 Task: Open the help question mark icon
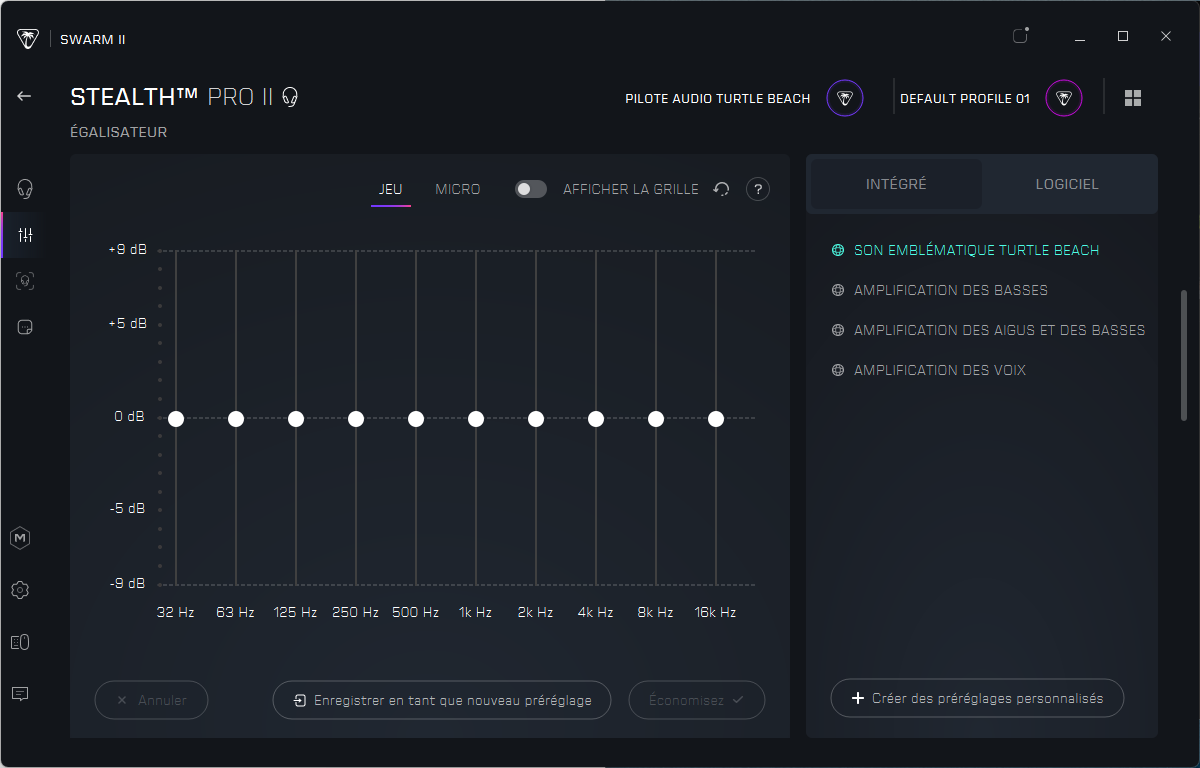tap(758, 189)
